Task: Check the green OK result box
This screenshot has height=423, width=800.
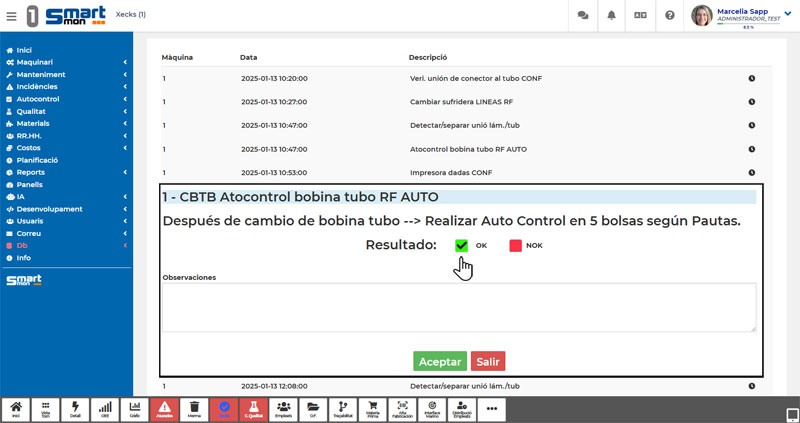Action: pos(461,246)
